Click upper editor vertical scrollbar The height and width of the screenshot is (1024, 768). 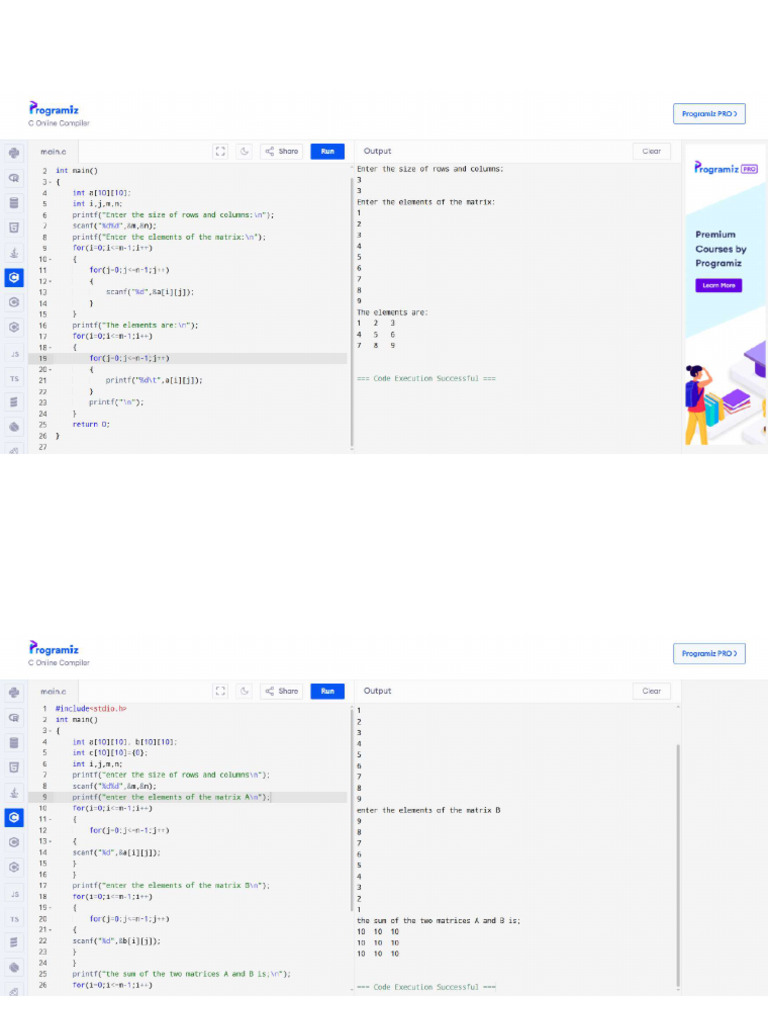(351, 310)
